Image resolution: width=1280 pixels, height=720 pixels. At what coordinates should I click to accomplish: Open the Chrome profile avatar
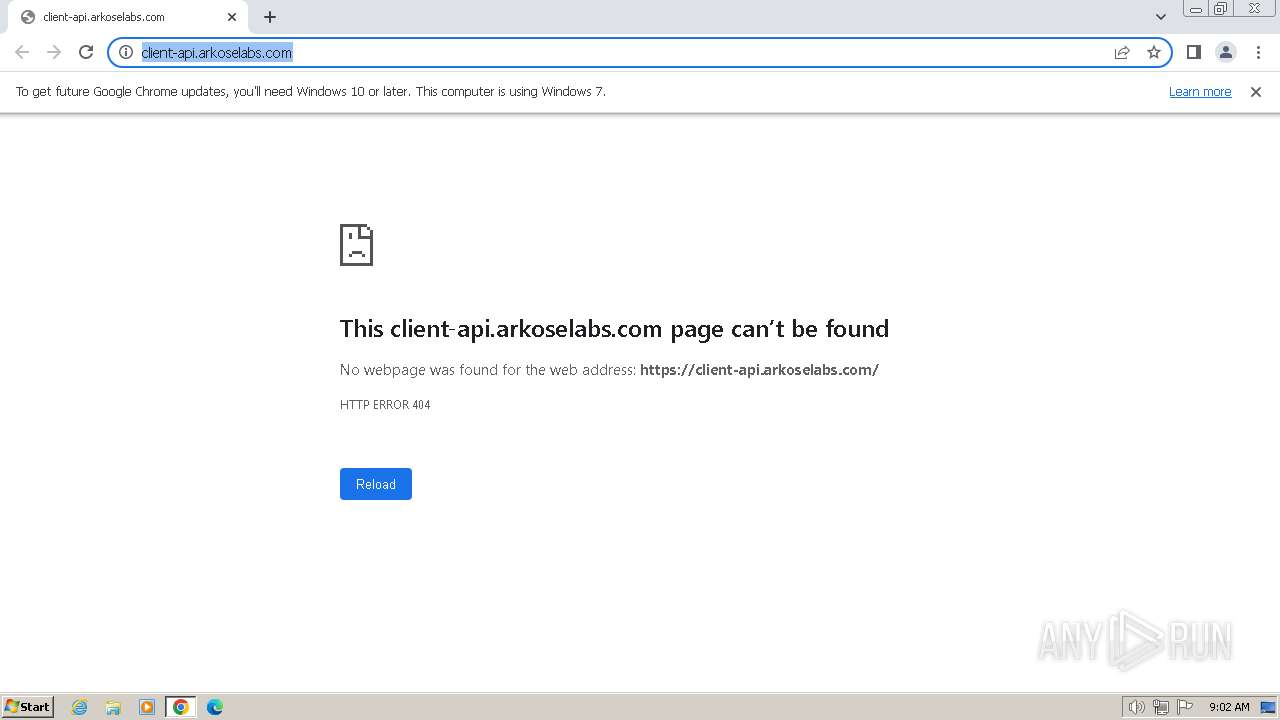tap(1226, 52)
